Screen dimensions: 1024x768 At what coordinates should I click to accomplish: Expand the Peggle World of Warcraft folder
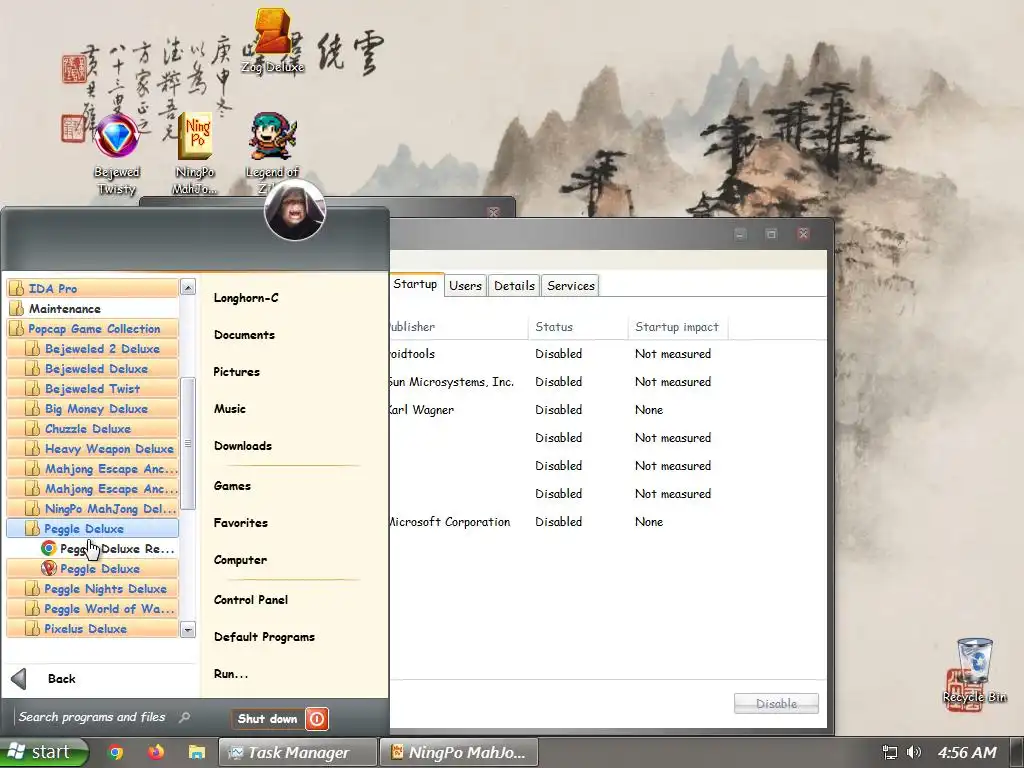[x=92, y=609]
